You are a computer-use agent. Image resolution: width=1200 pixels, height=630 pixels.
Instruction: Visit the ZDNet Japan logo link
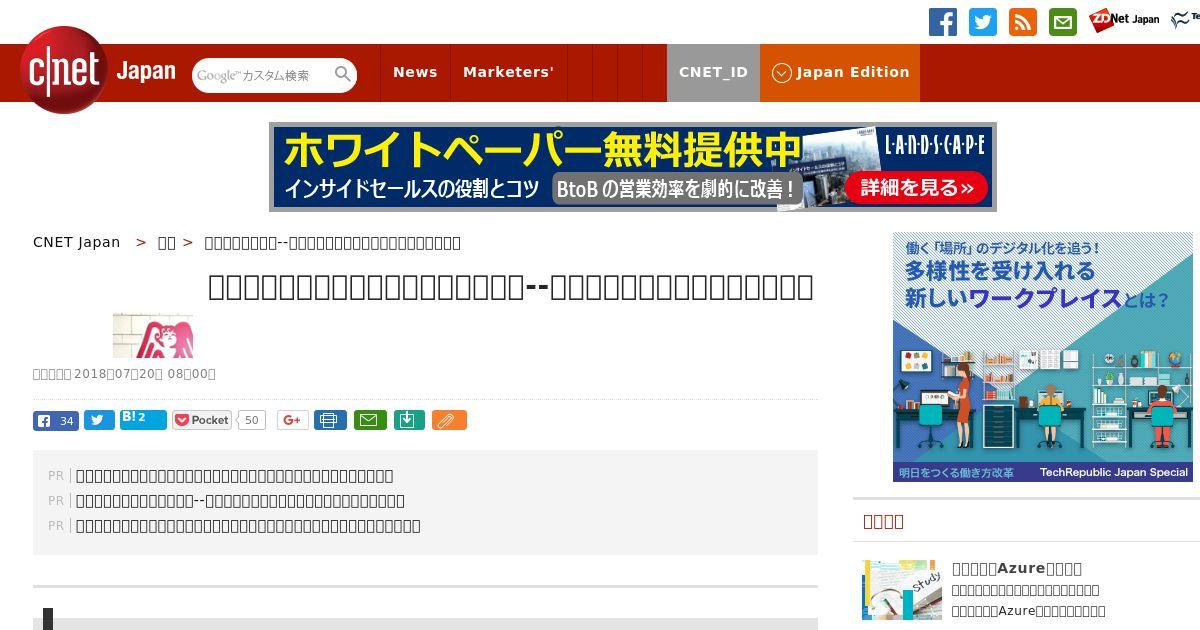point(1124,20)
